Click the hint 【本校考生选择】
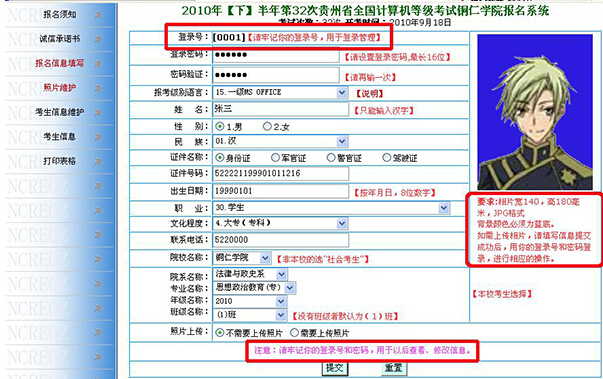This screenshot has width=603, height=379. click(x=502, y=294)
